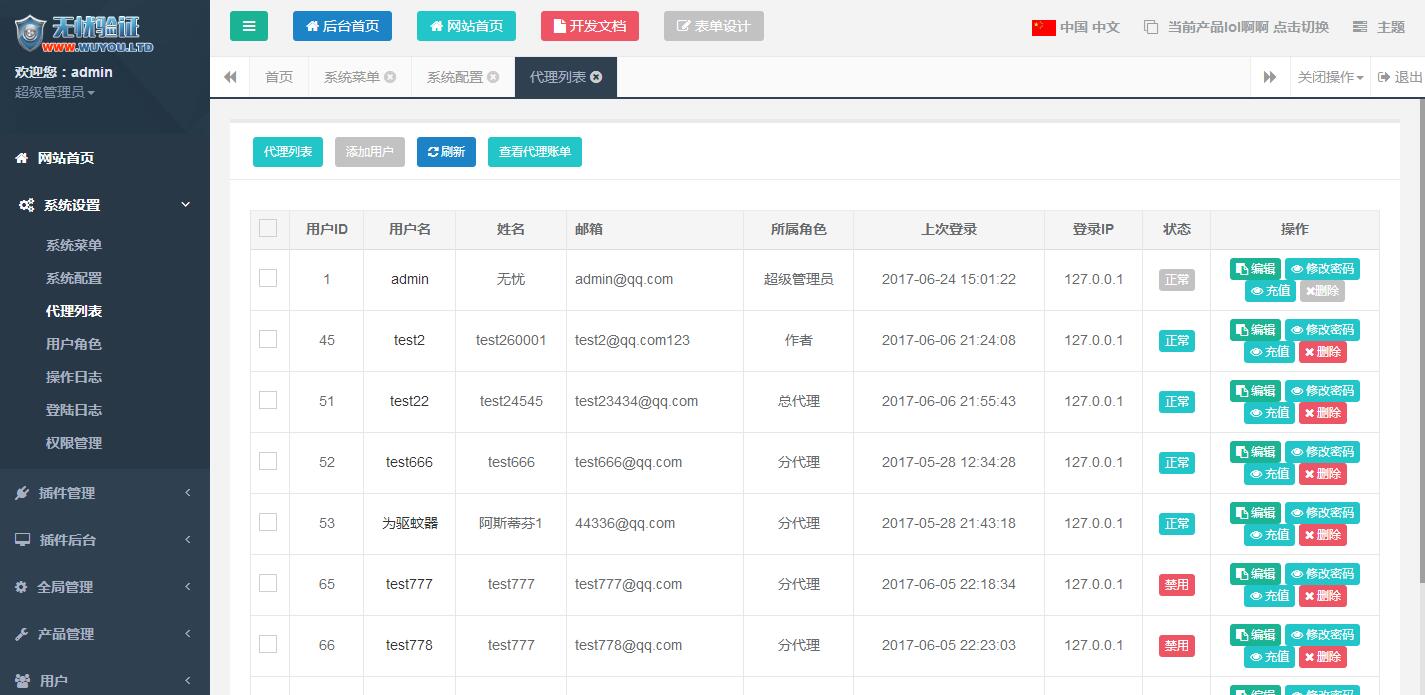The width and height of the screenshot is (1425, 695).
Task: Click the hamburger menu toggle icon
Action: pyautogui.click(x=249, y=26)
